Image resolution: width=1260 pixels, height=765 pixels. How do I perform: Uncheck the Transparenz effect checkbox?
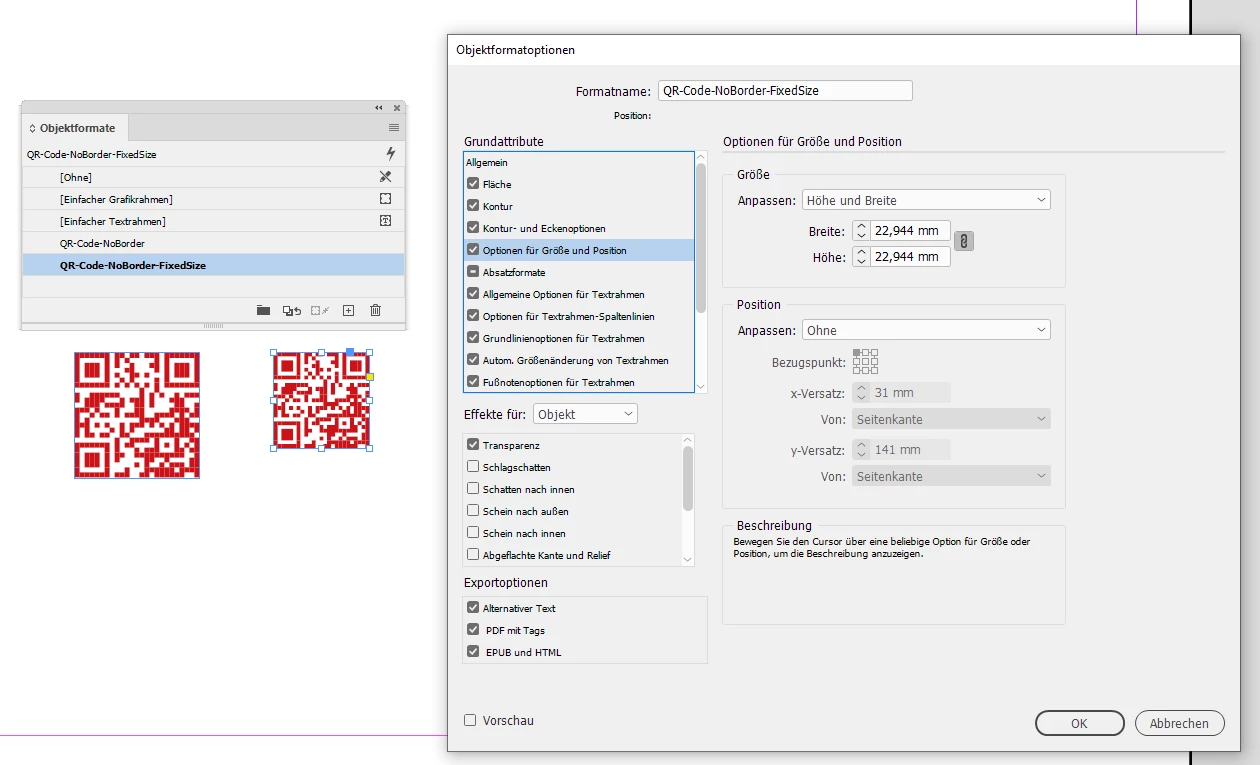point(473,445)
